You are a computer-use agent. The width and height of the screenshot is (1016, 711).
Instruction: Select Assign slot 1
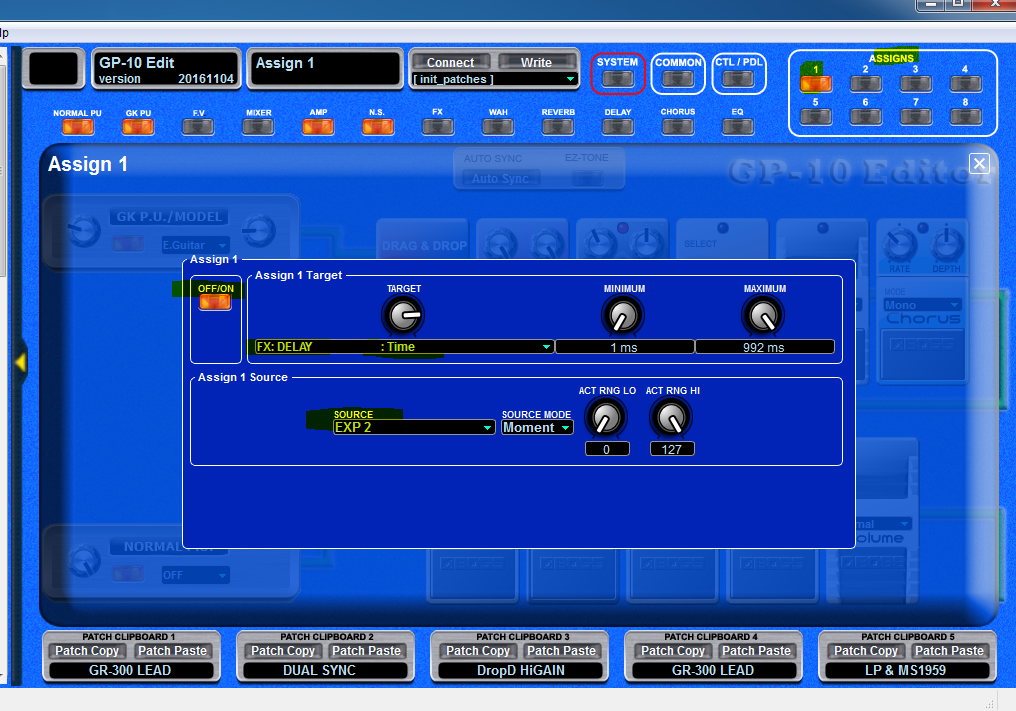816,84
